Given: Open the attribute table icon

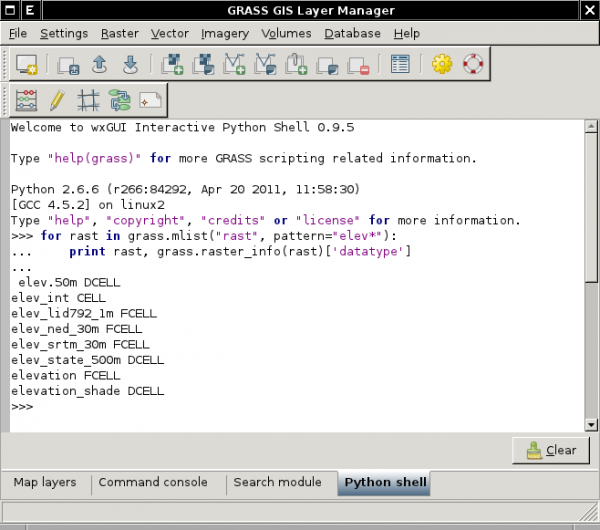Looking at the screenshot, I should [x=400, y=65].
